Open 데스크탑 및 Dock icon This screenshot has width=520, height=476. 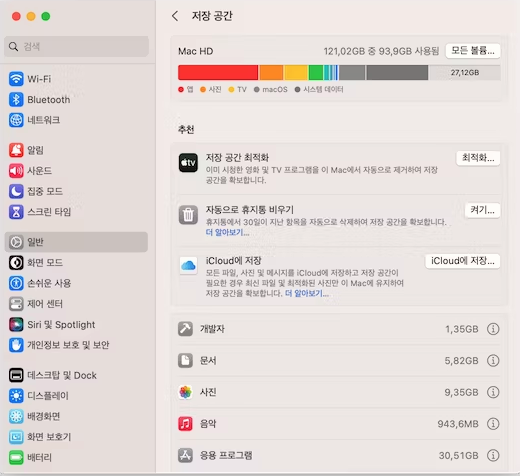16,375
